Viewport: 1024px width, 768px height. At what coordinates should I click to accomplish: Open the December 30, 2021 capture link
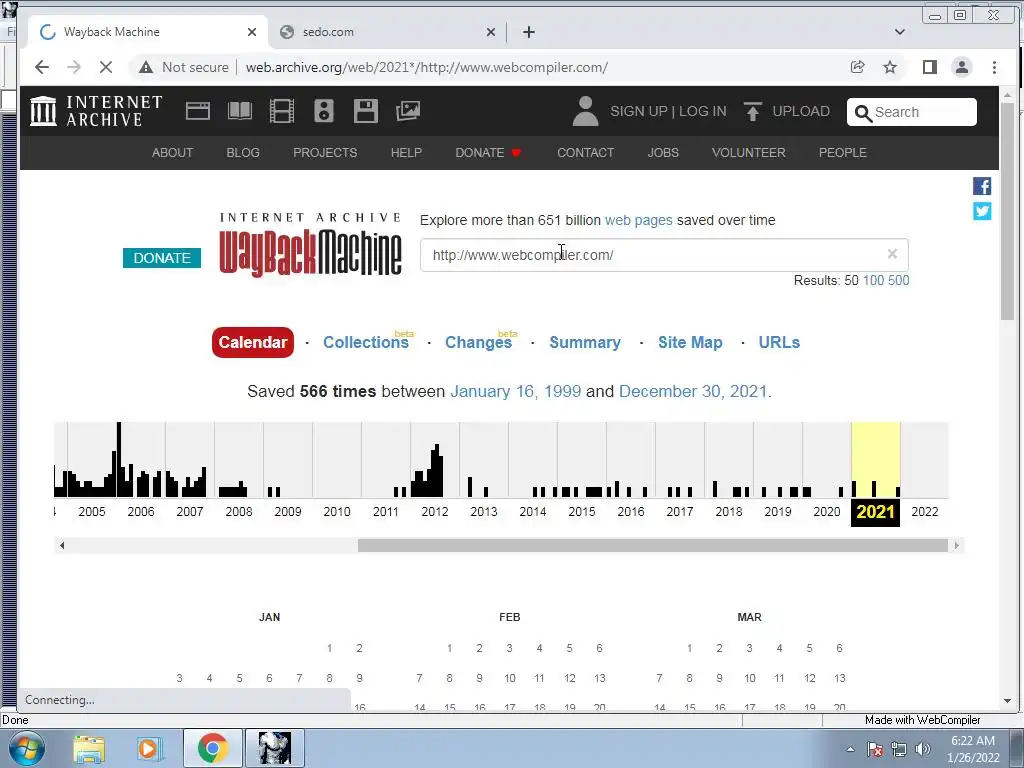tap(693, 391)
